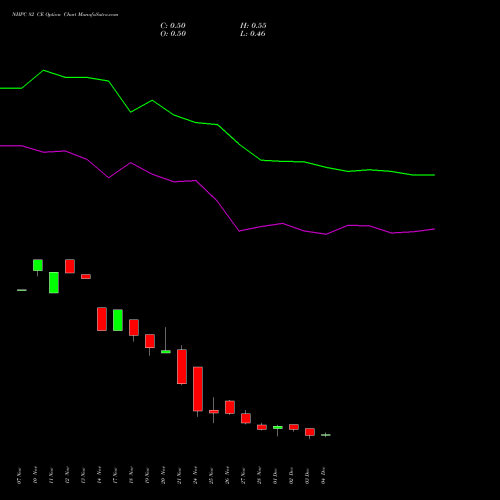Screen dimensions: 500x500
Task: Click the 12 Nov date label
Action: coord(67,476)
